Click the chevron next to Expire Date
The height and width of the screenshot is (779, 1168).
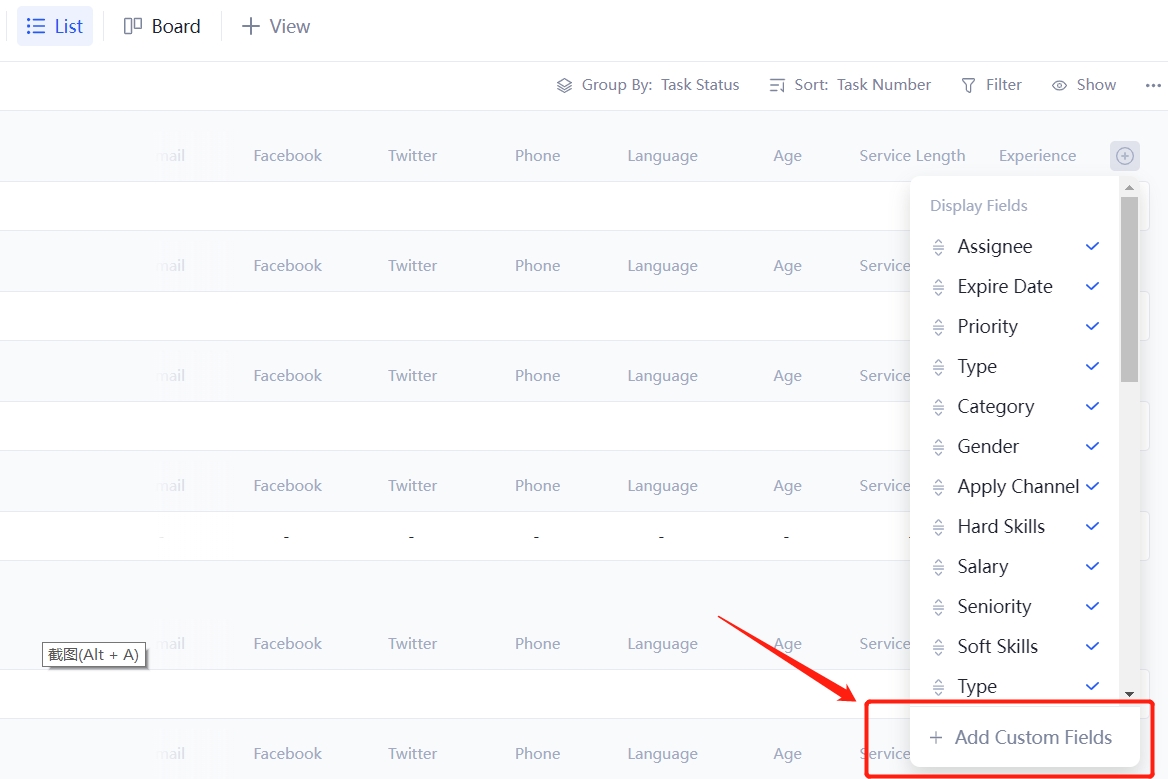pyautogui.click(x=1091, y=286)
